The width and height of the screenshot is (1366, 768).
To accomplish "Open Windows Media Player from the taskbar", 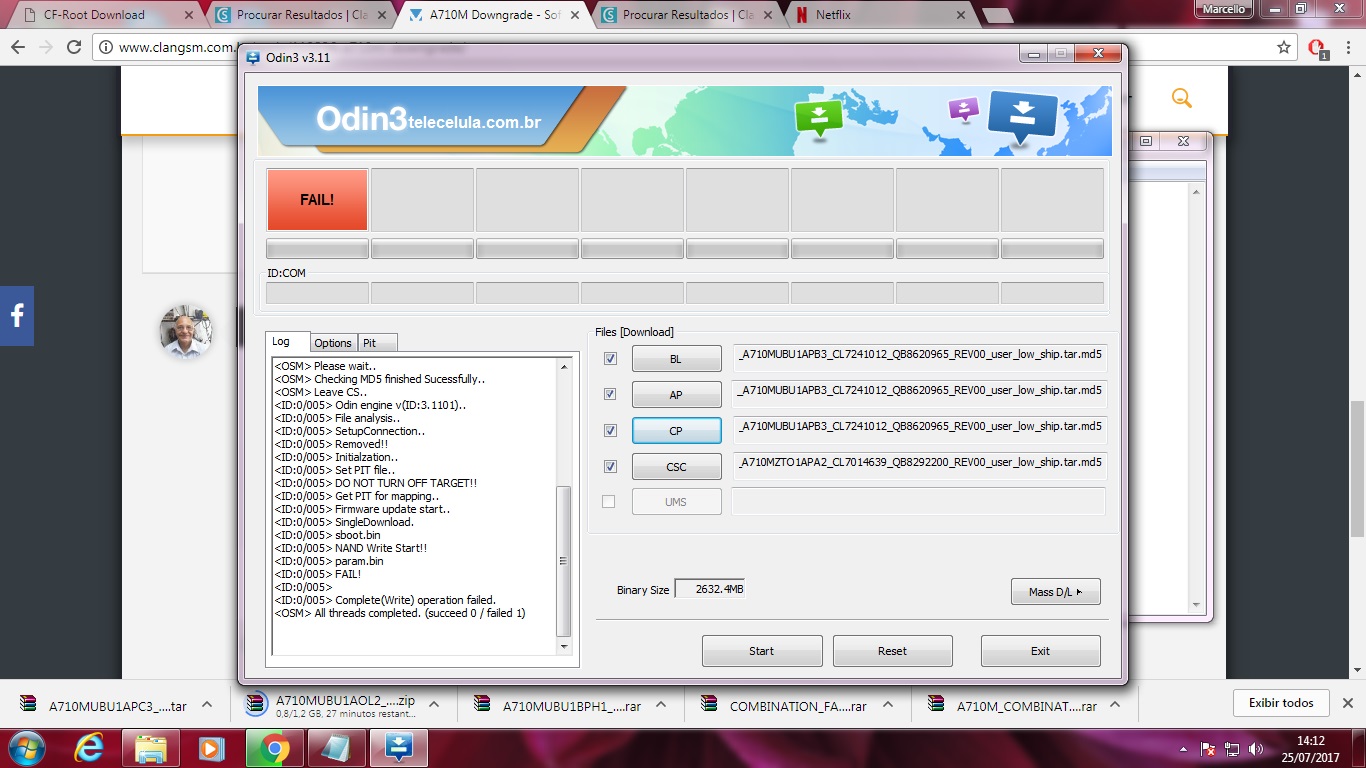I will (211, 748).
